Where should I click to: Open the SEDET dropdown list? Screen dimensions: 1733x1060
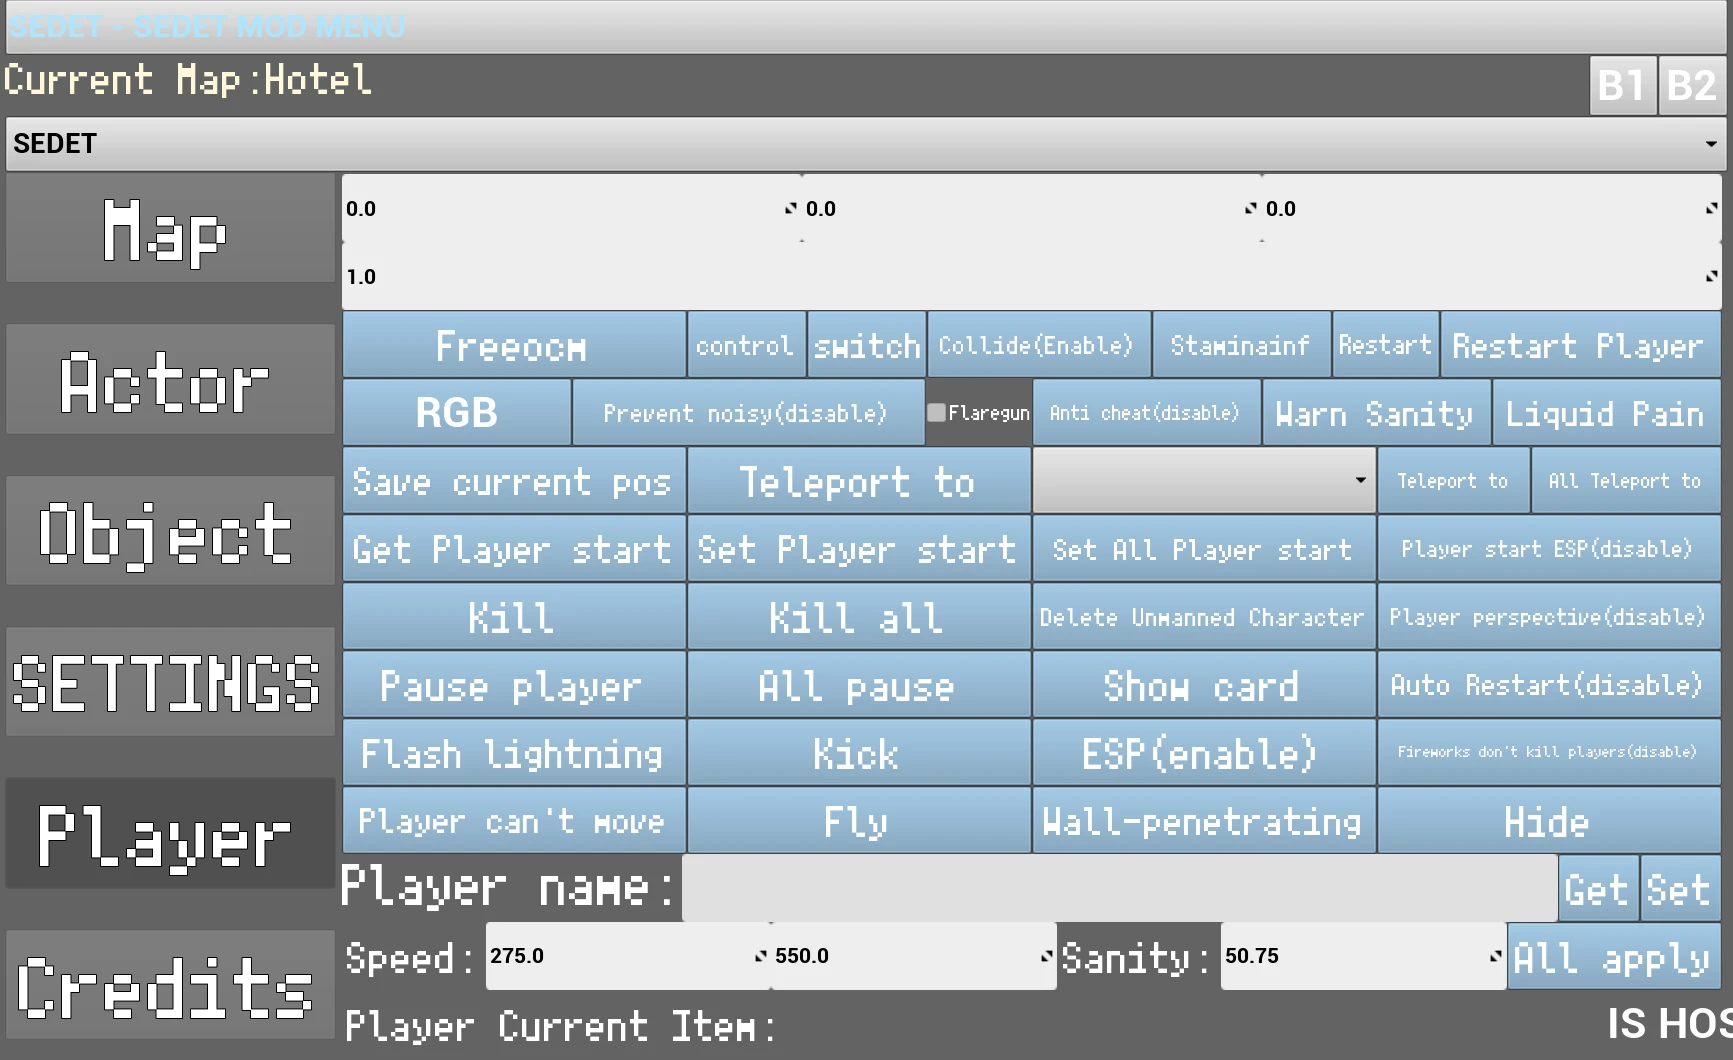[x=866, y=144]
